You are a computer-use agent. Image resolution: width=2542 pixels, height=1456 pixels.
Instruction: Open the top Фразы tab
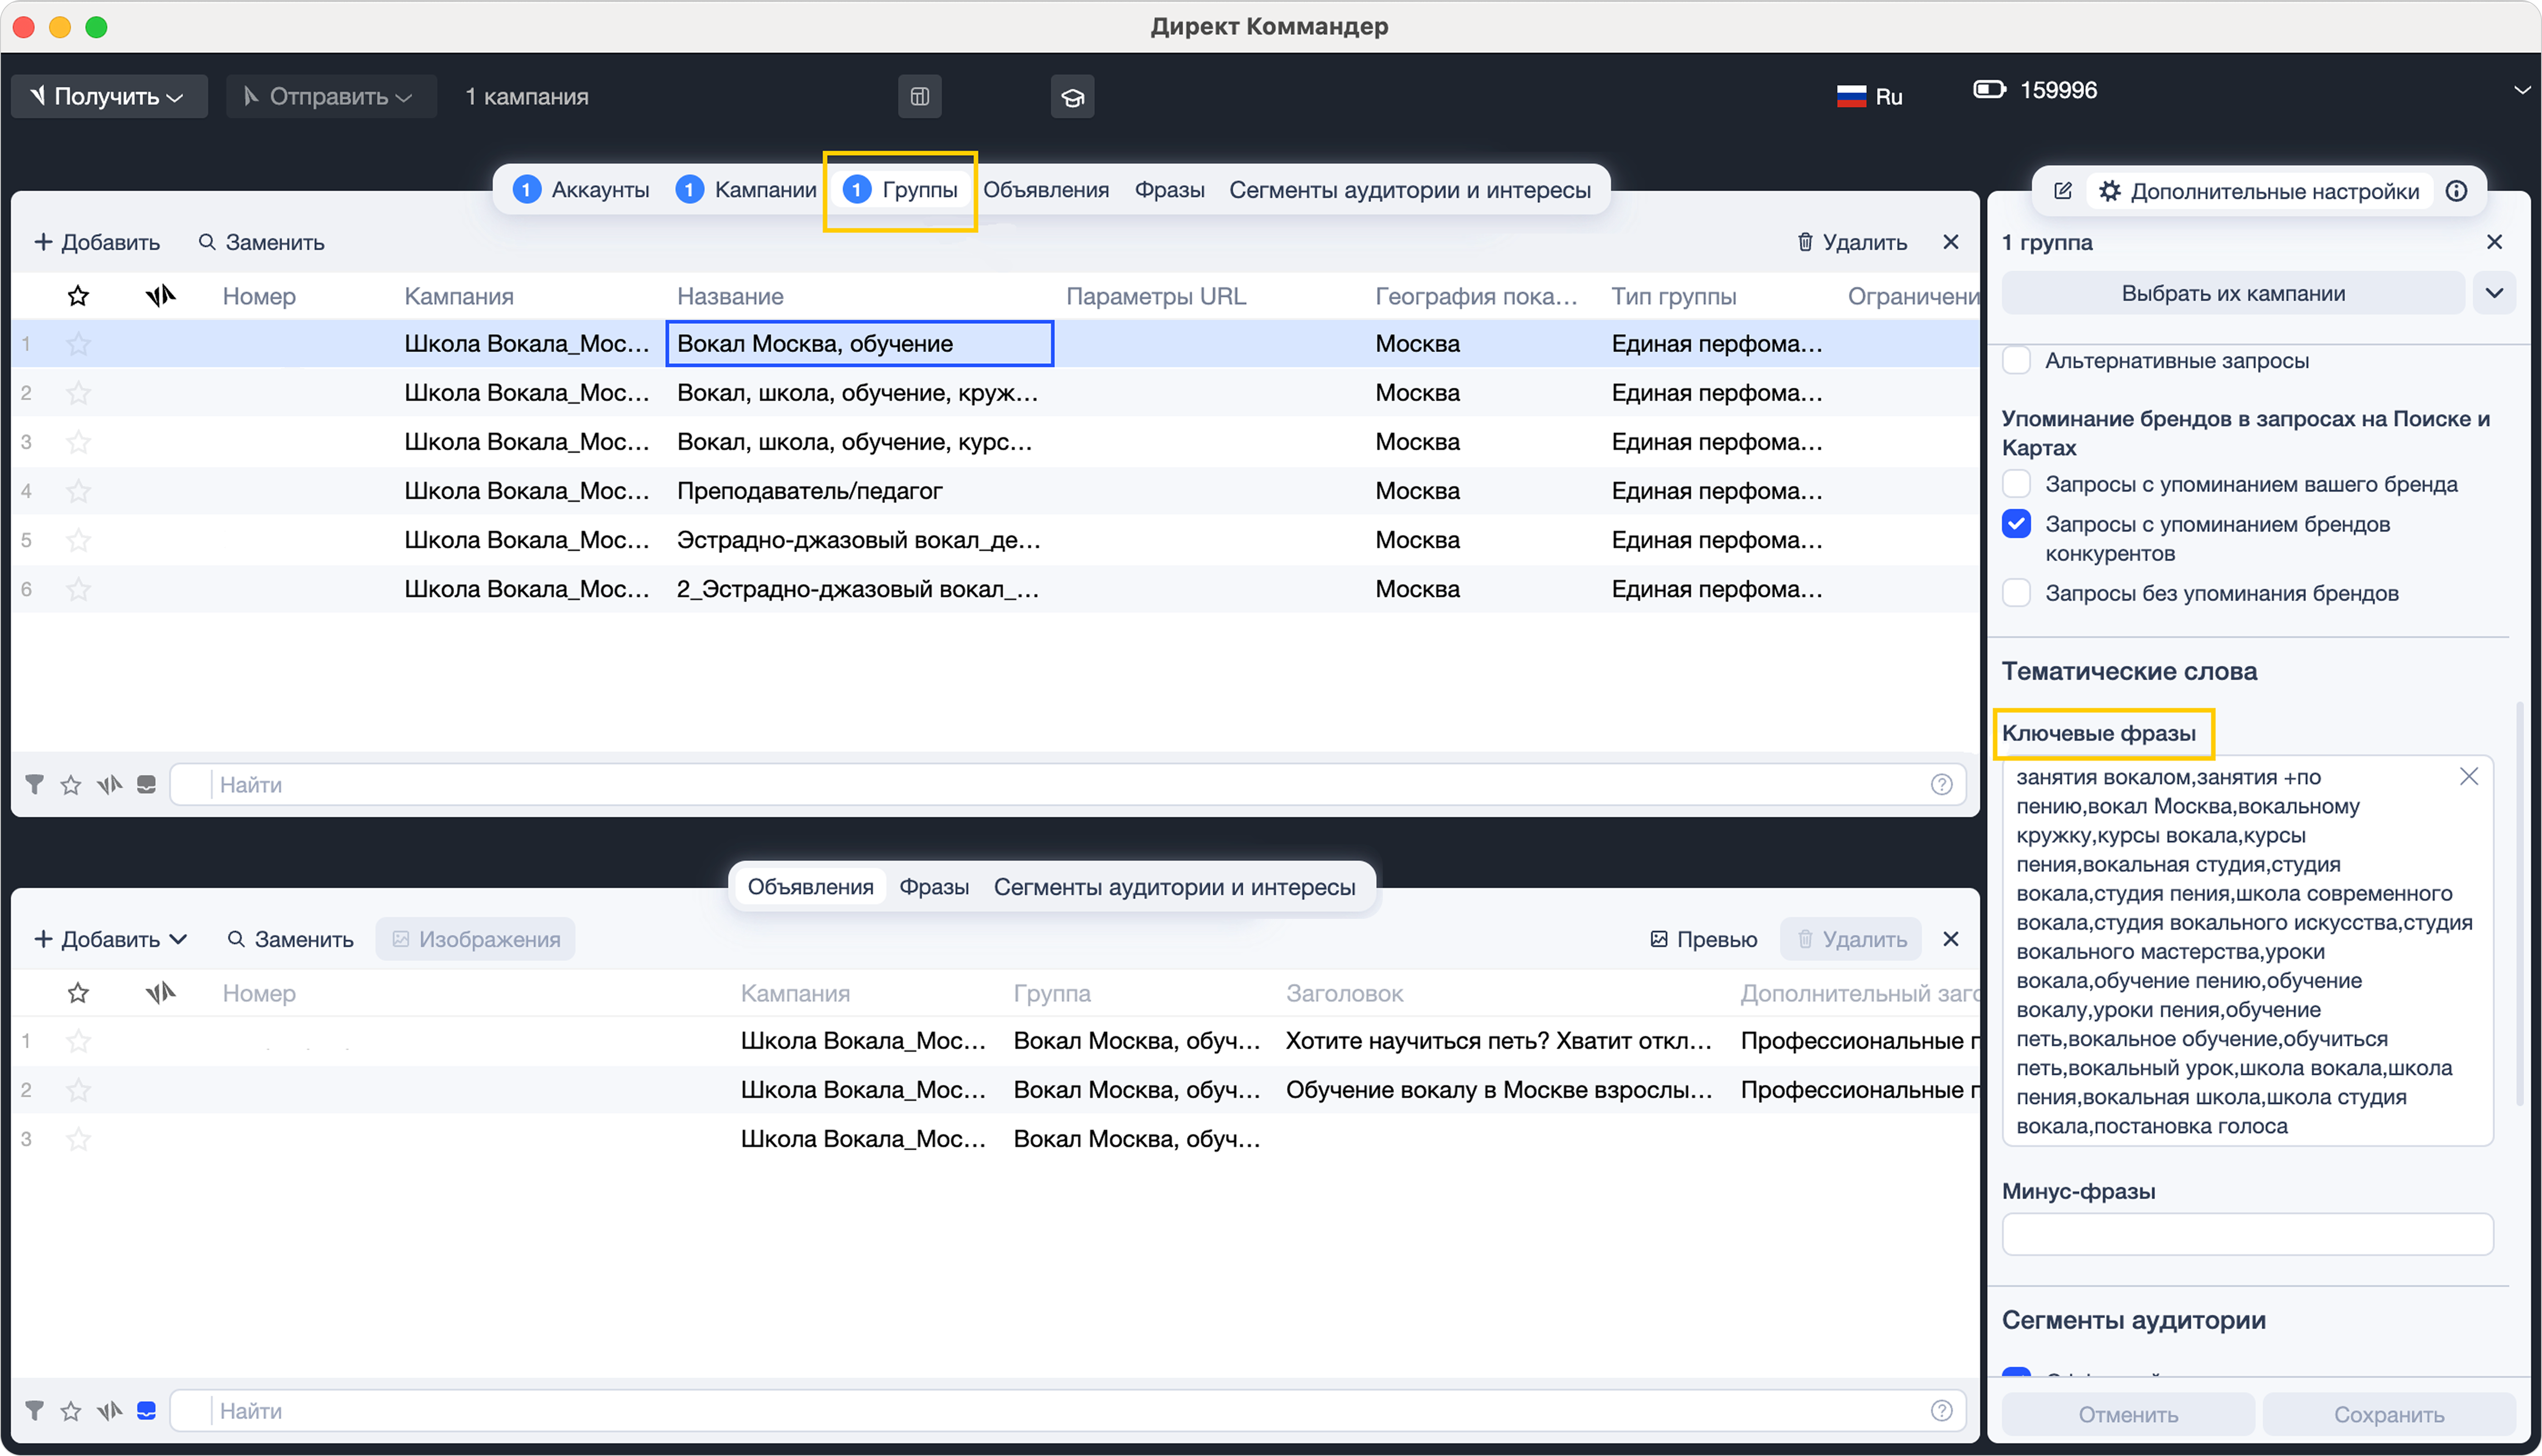[1169, 190]
